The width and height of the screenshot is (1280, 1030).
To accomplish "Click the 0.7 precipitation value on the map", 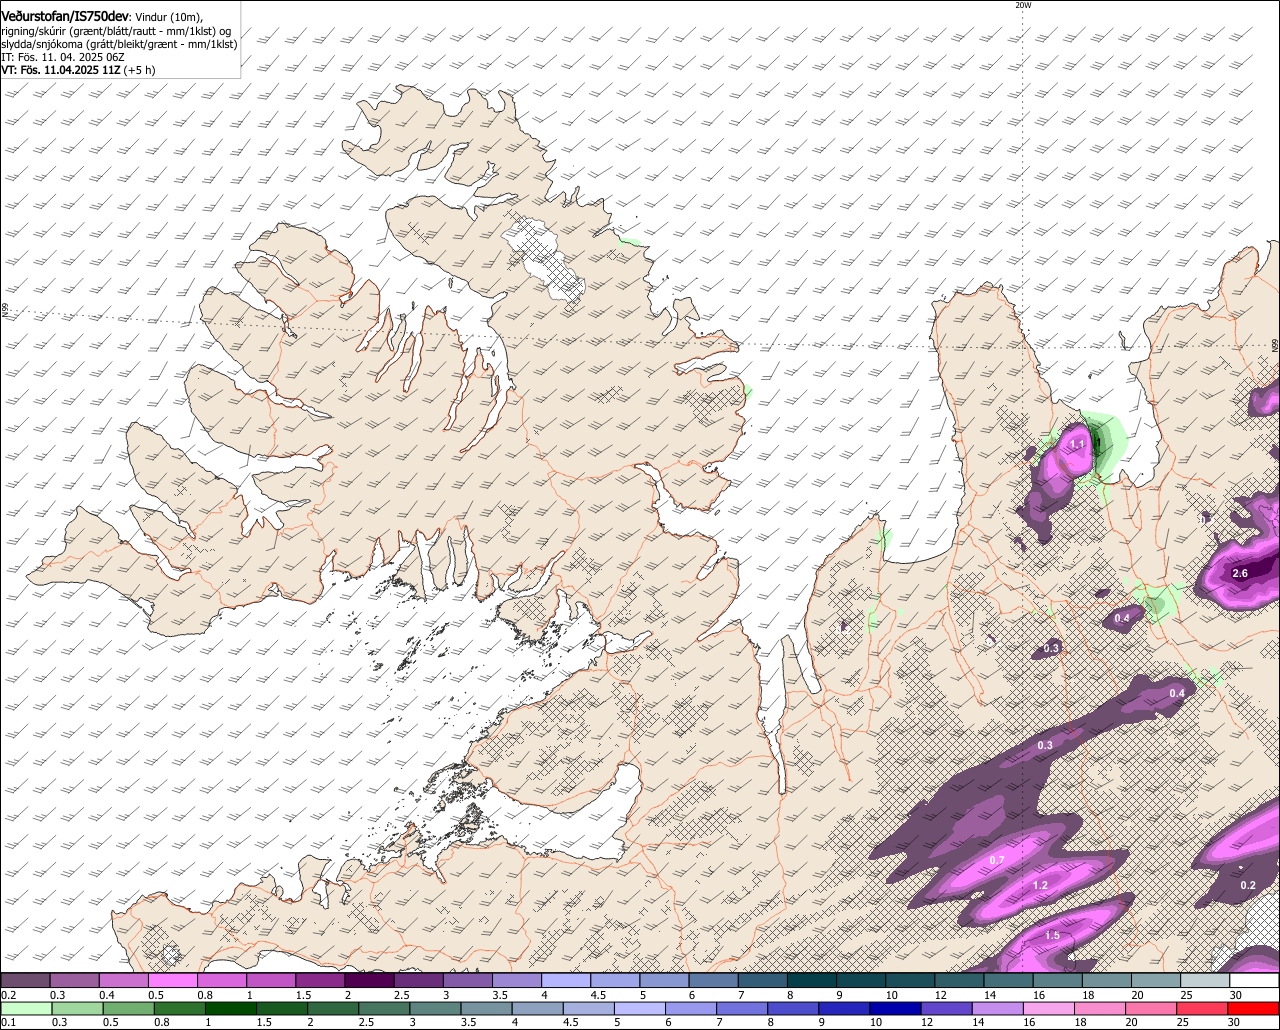I will [x=997, y=860].
